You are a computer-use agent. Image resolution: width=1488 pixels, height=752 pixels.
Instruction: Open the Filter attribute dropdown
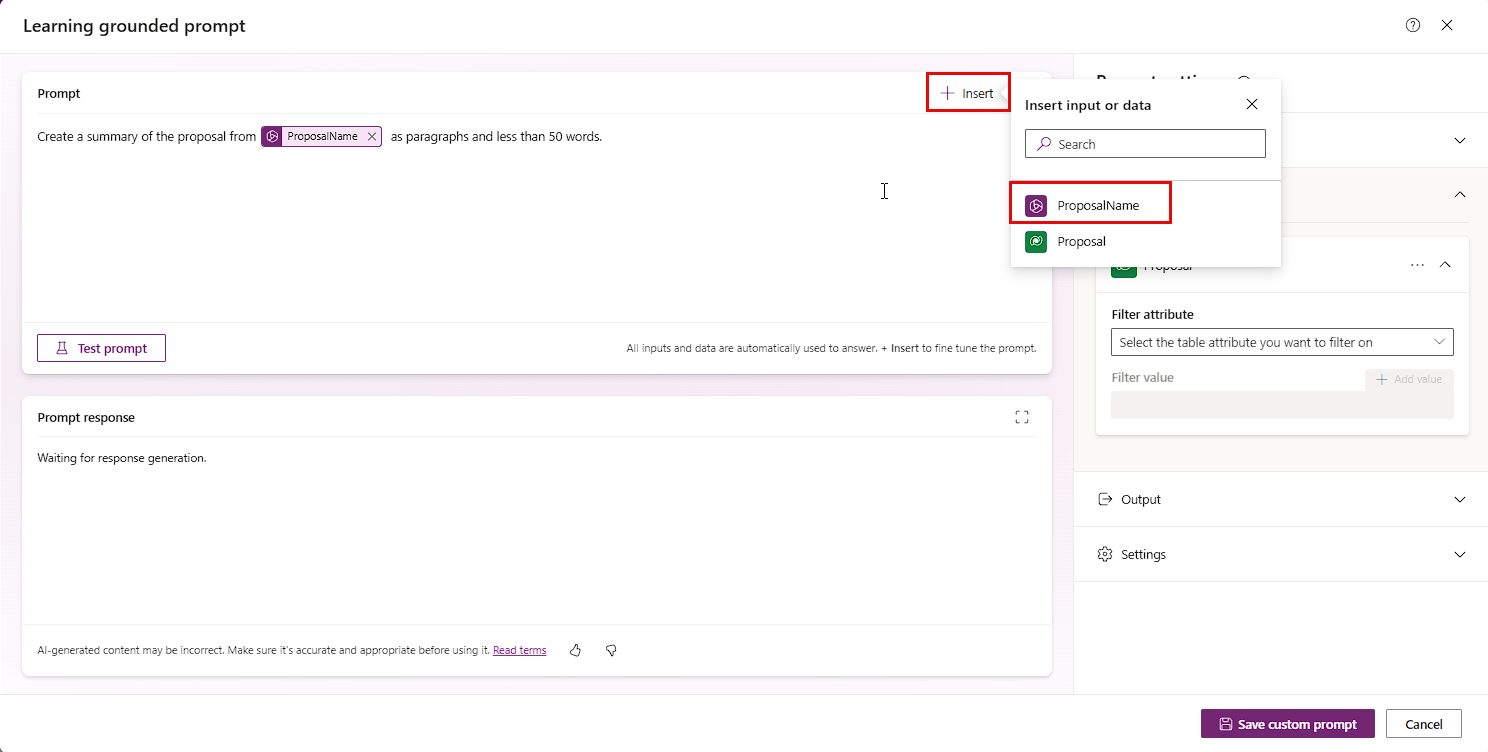(1282, 342)
